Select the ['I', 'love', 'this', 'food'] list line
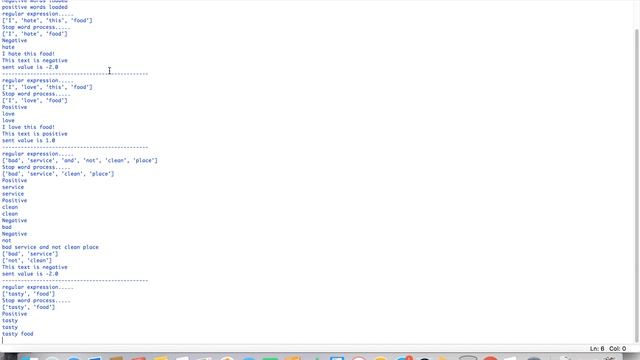Screen dimensions: 640x360 point(47,87)
